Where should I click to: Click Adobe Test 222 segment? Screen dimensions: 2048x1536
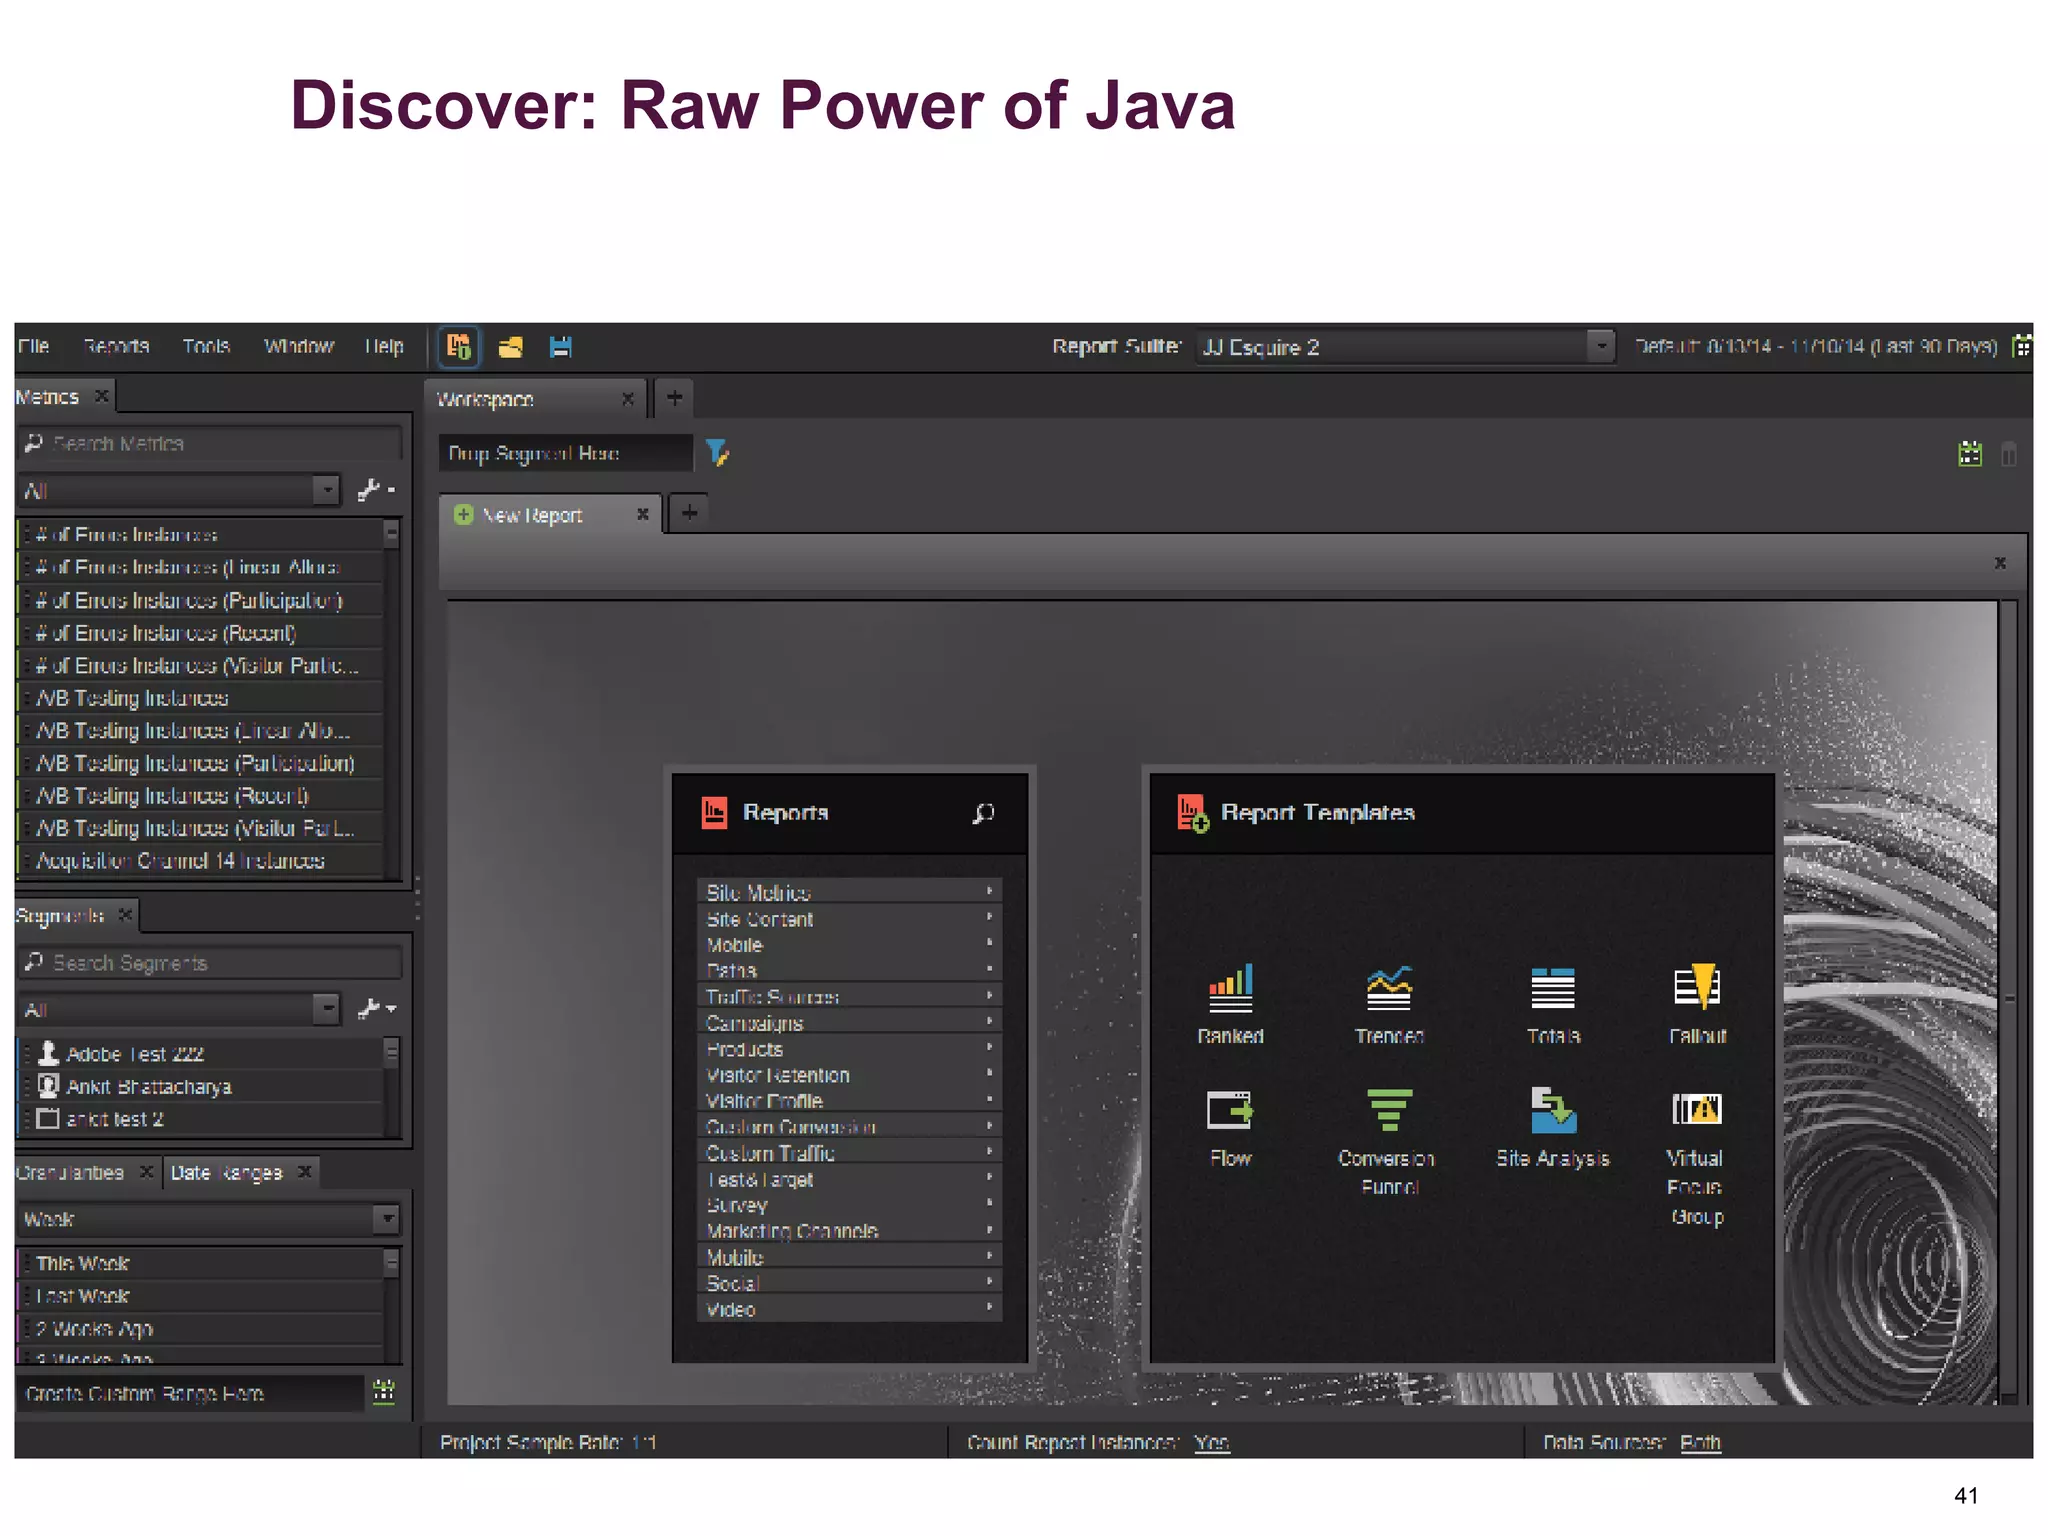click(200, 1053)
